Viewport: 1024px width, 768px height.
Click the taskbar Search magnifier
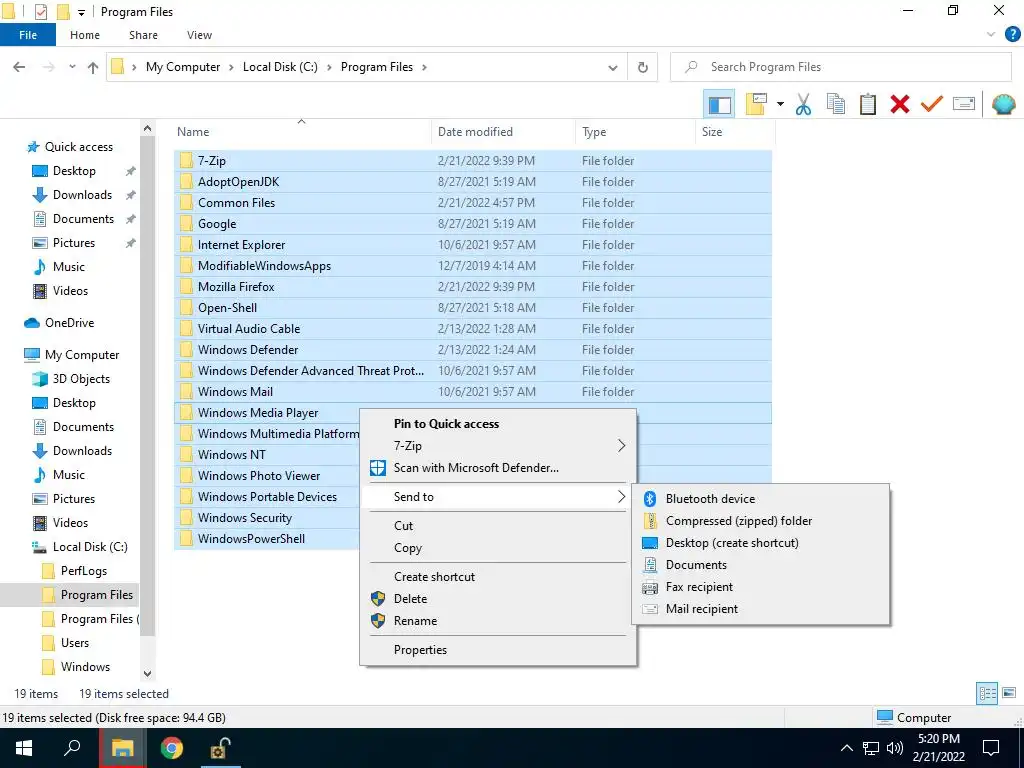[x=72, y=748]
